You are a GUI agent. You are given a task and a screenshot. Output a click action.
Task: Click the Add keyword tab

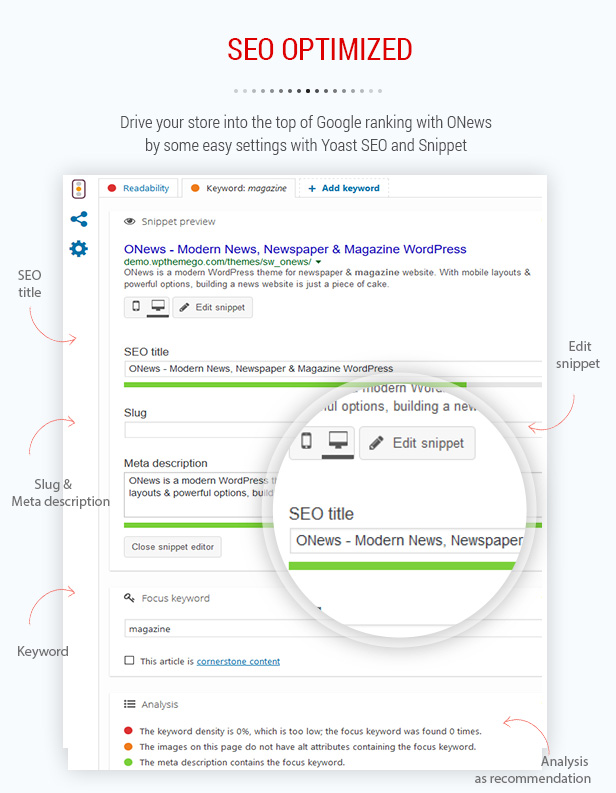(x=343, y=188)
